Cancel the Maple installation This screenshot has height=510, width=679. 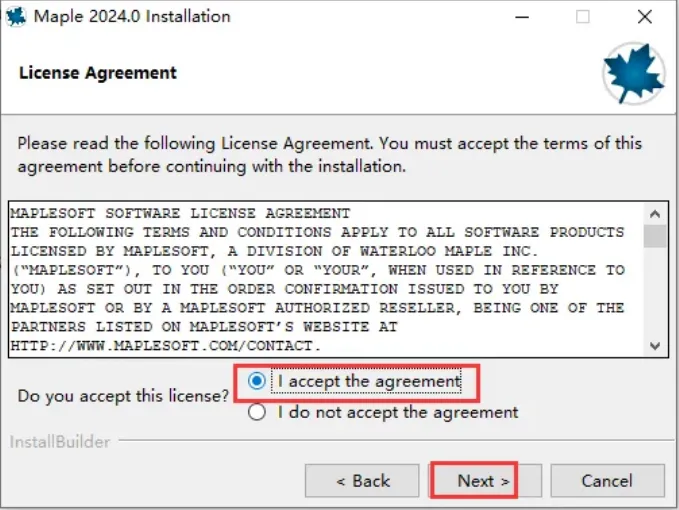[x=608, y=481]
